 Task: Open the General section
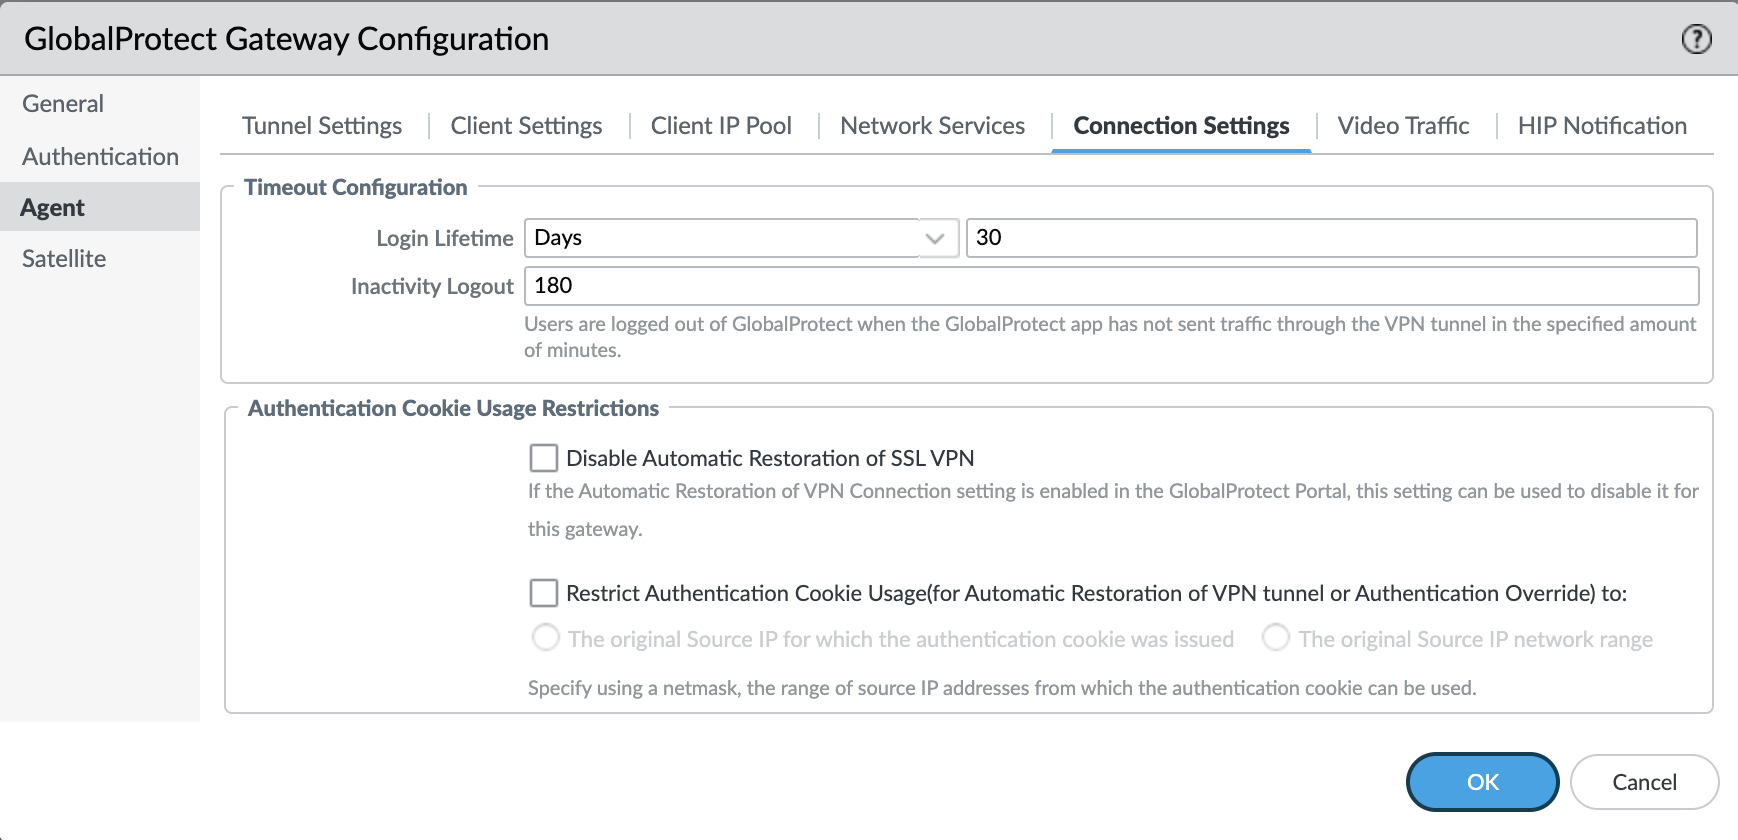63,103
